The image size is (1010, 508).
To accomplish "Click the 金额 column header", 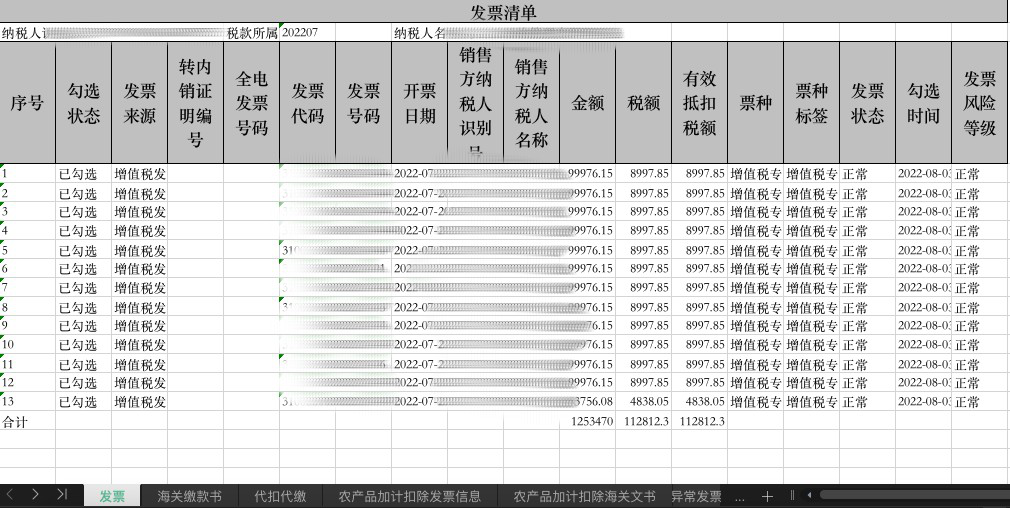I will point(588,103).
